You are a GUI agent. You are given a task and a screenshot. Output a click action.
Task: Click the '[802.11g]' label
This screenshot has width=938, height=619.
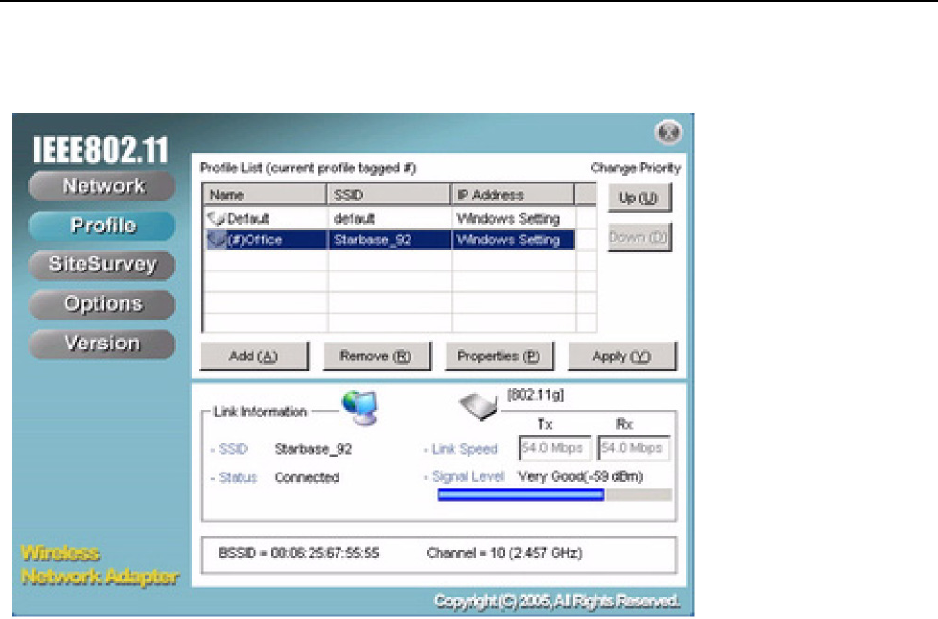(x=535, y=395)
